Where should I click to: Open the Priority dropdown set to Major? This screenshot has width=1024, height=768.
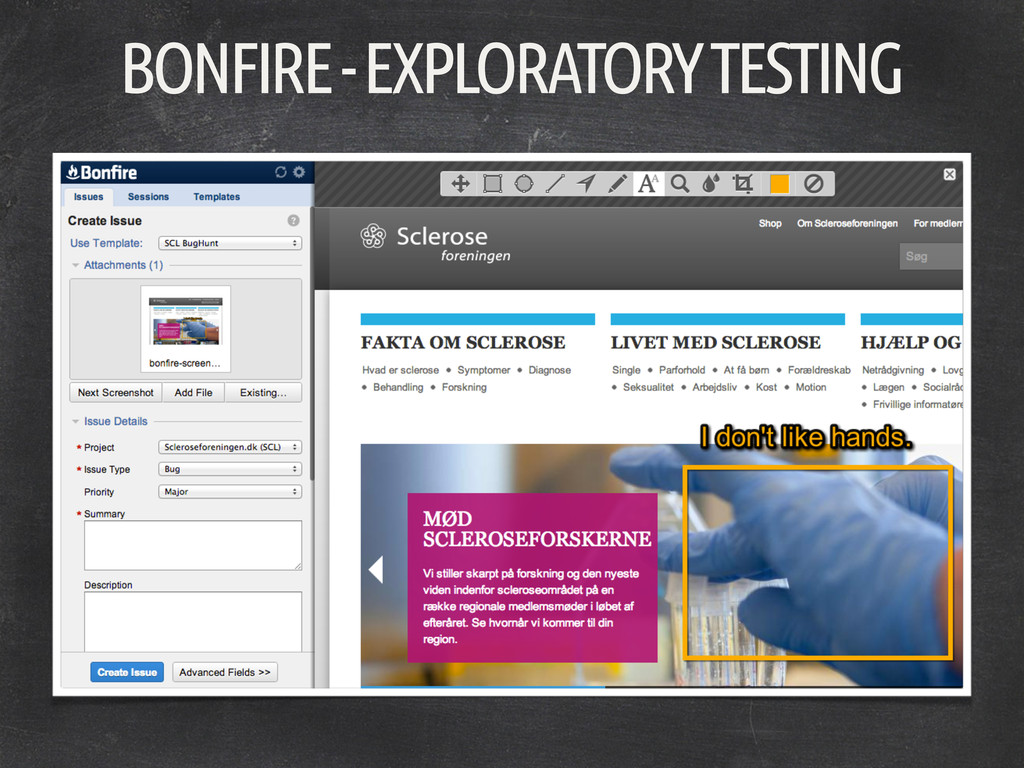230,492
